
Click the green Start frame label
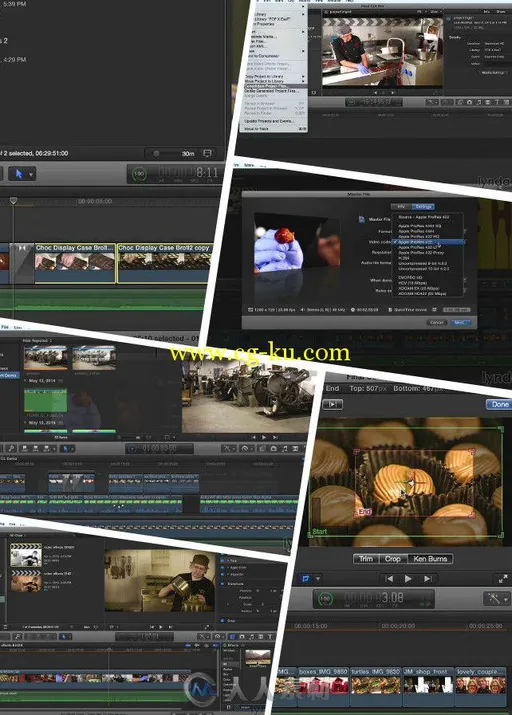click(x=320, y=531)
